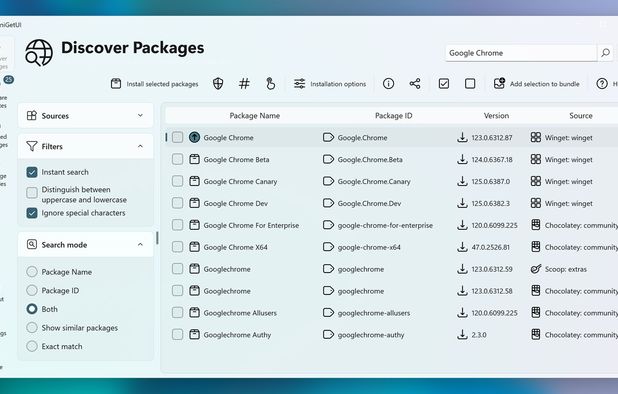
Task: Click download icon beside 123.0.6312.87
Action: pos(462,137)
